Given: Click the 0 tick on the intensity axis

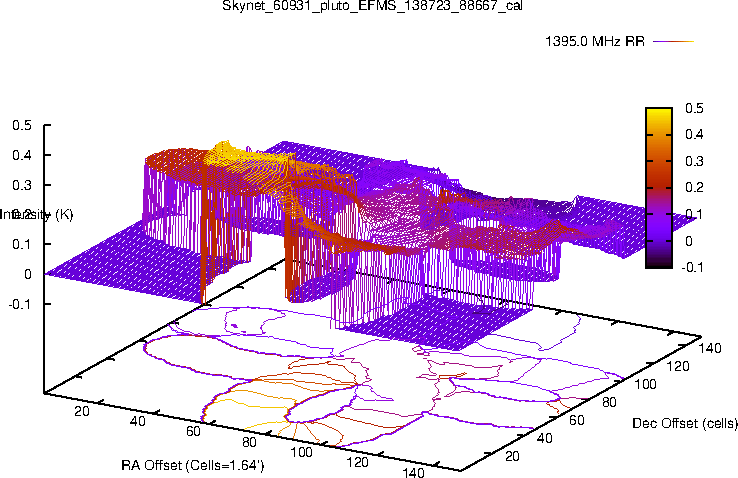Looking at the screenshot, I should pos(28,274).
